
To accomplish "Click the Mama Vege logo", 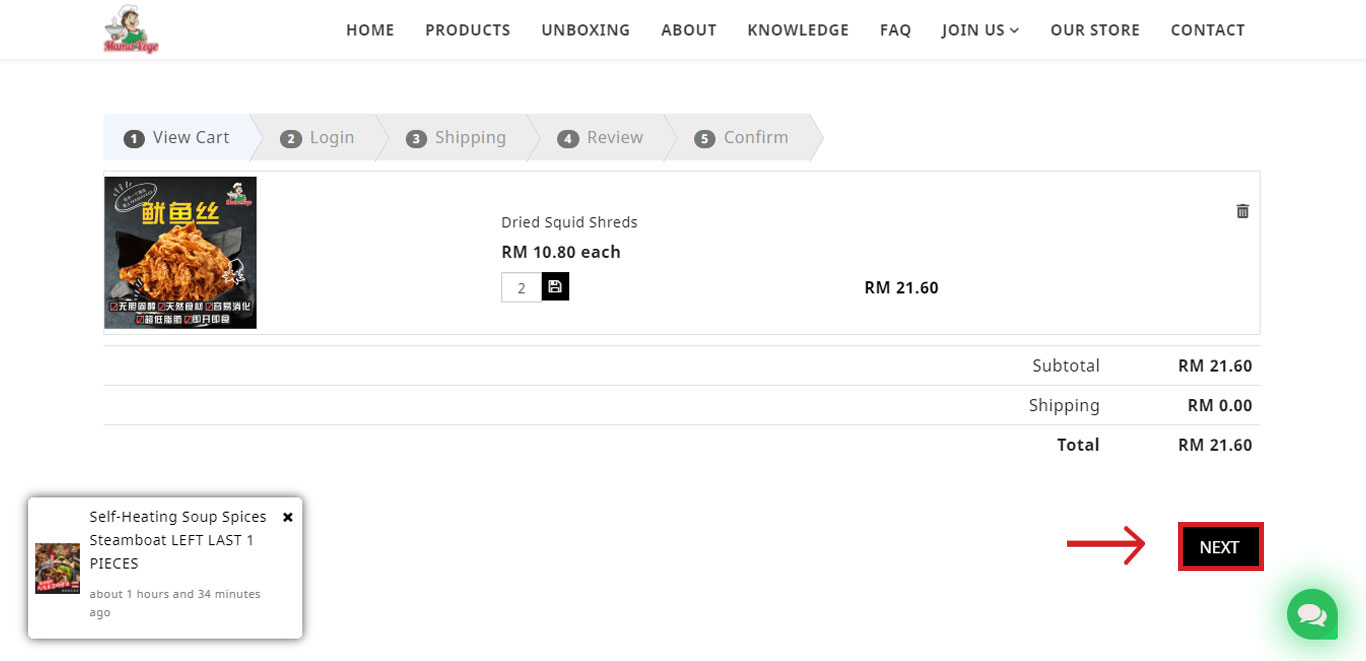I will coord(131,30).
